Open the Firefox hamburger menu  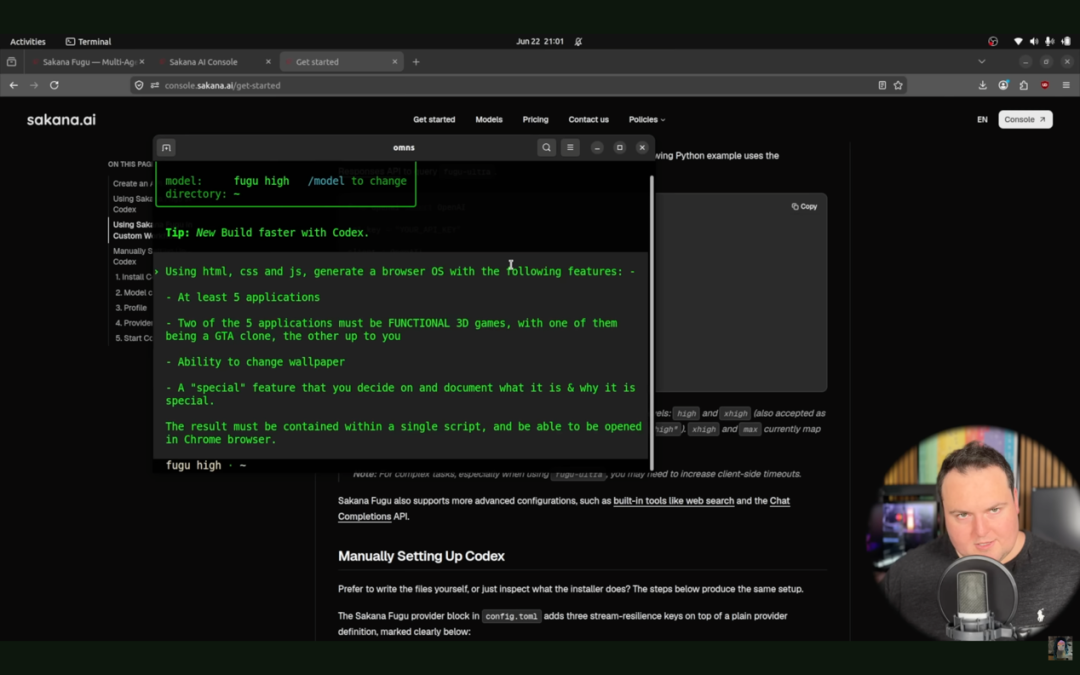coord(1066,85)
